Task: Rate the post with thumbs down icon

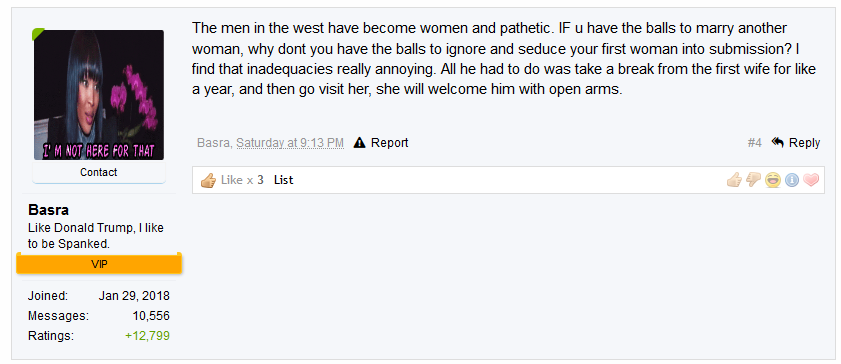Action: (753, 180)
